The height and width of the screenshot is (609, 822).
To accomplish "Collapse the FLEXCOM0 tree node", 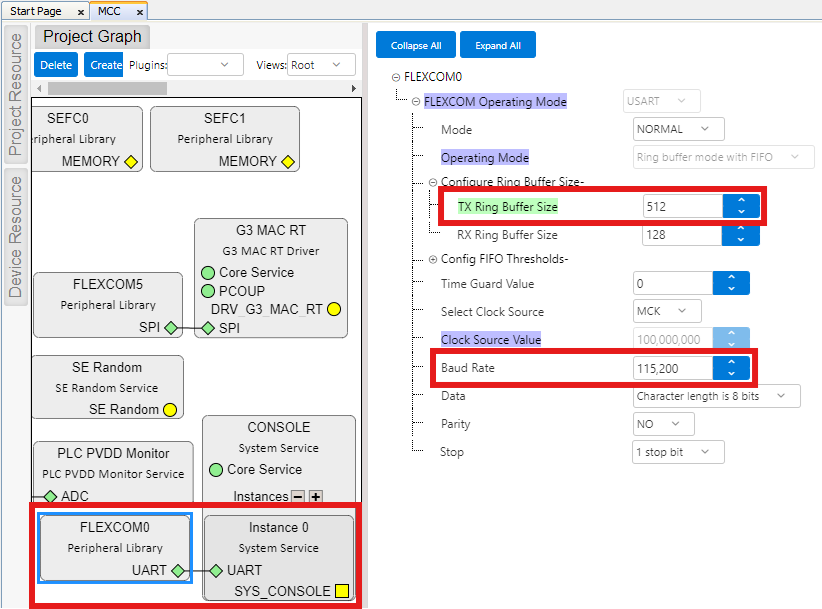I will click(396, 77).
